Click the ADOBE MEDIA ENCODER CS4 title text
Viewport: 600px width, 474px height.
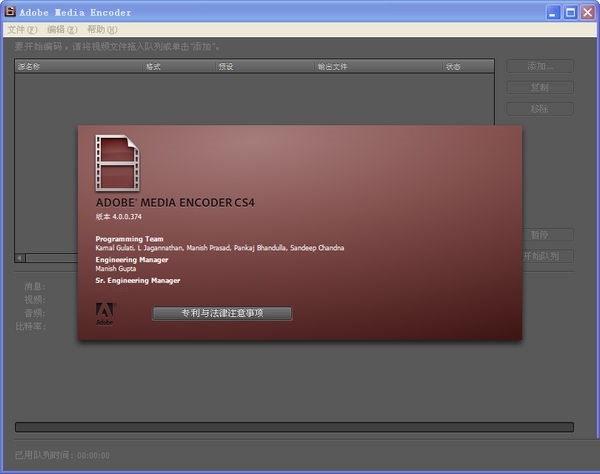175,202
